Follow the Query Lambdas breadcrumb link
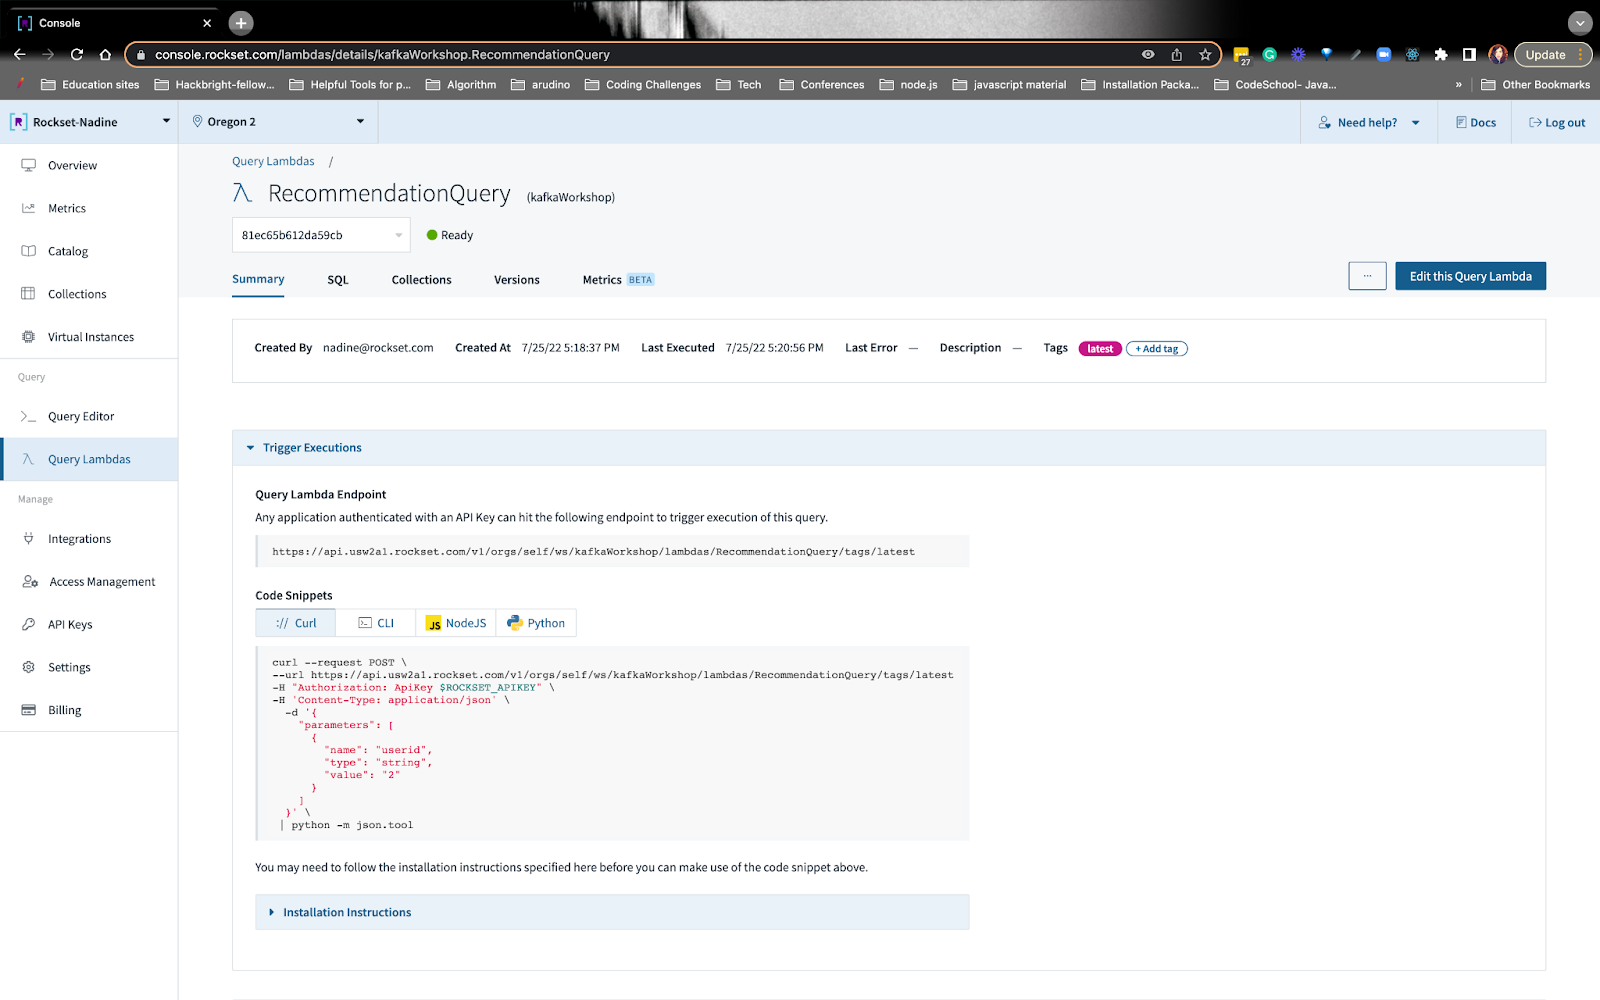Image resolution: width=1600 pixels, height=1000 pixels. [273, 161]
